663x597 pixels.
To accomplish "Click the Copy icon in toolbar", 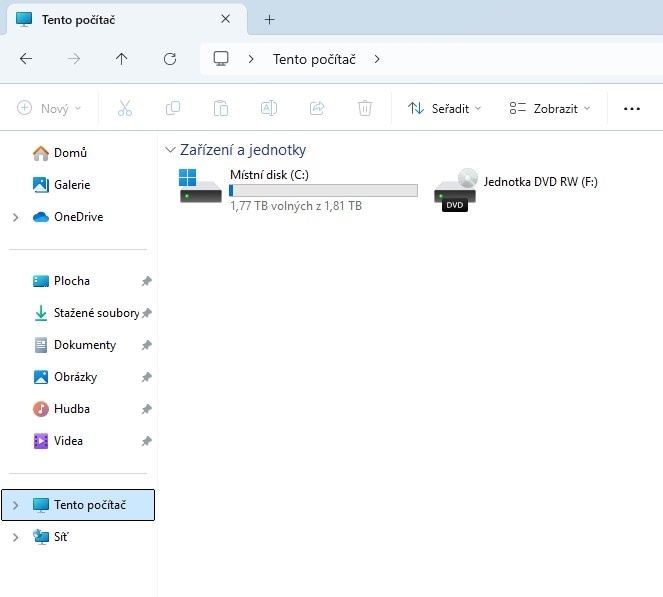I will point(173,108).
